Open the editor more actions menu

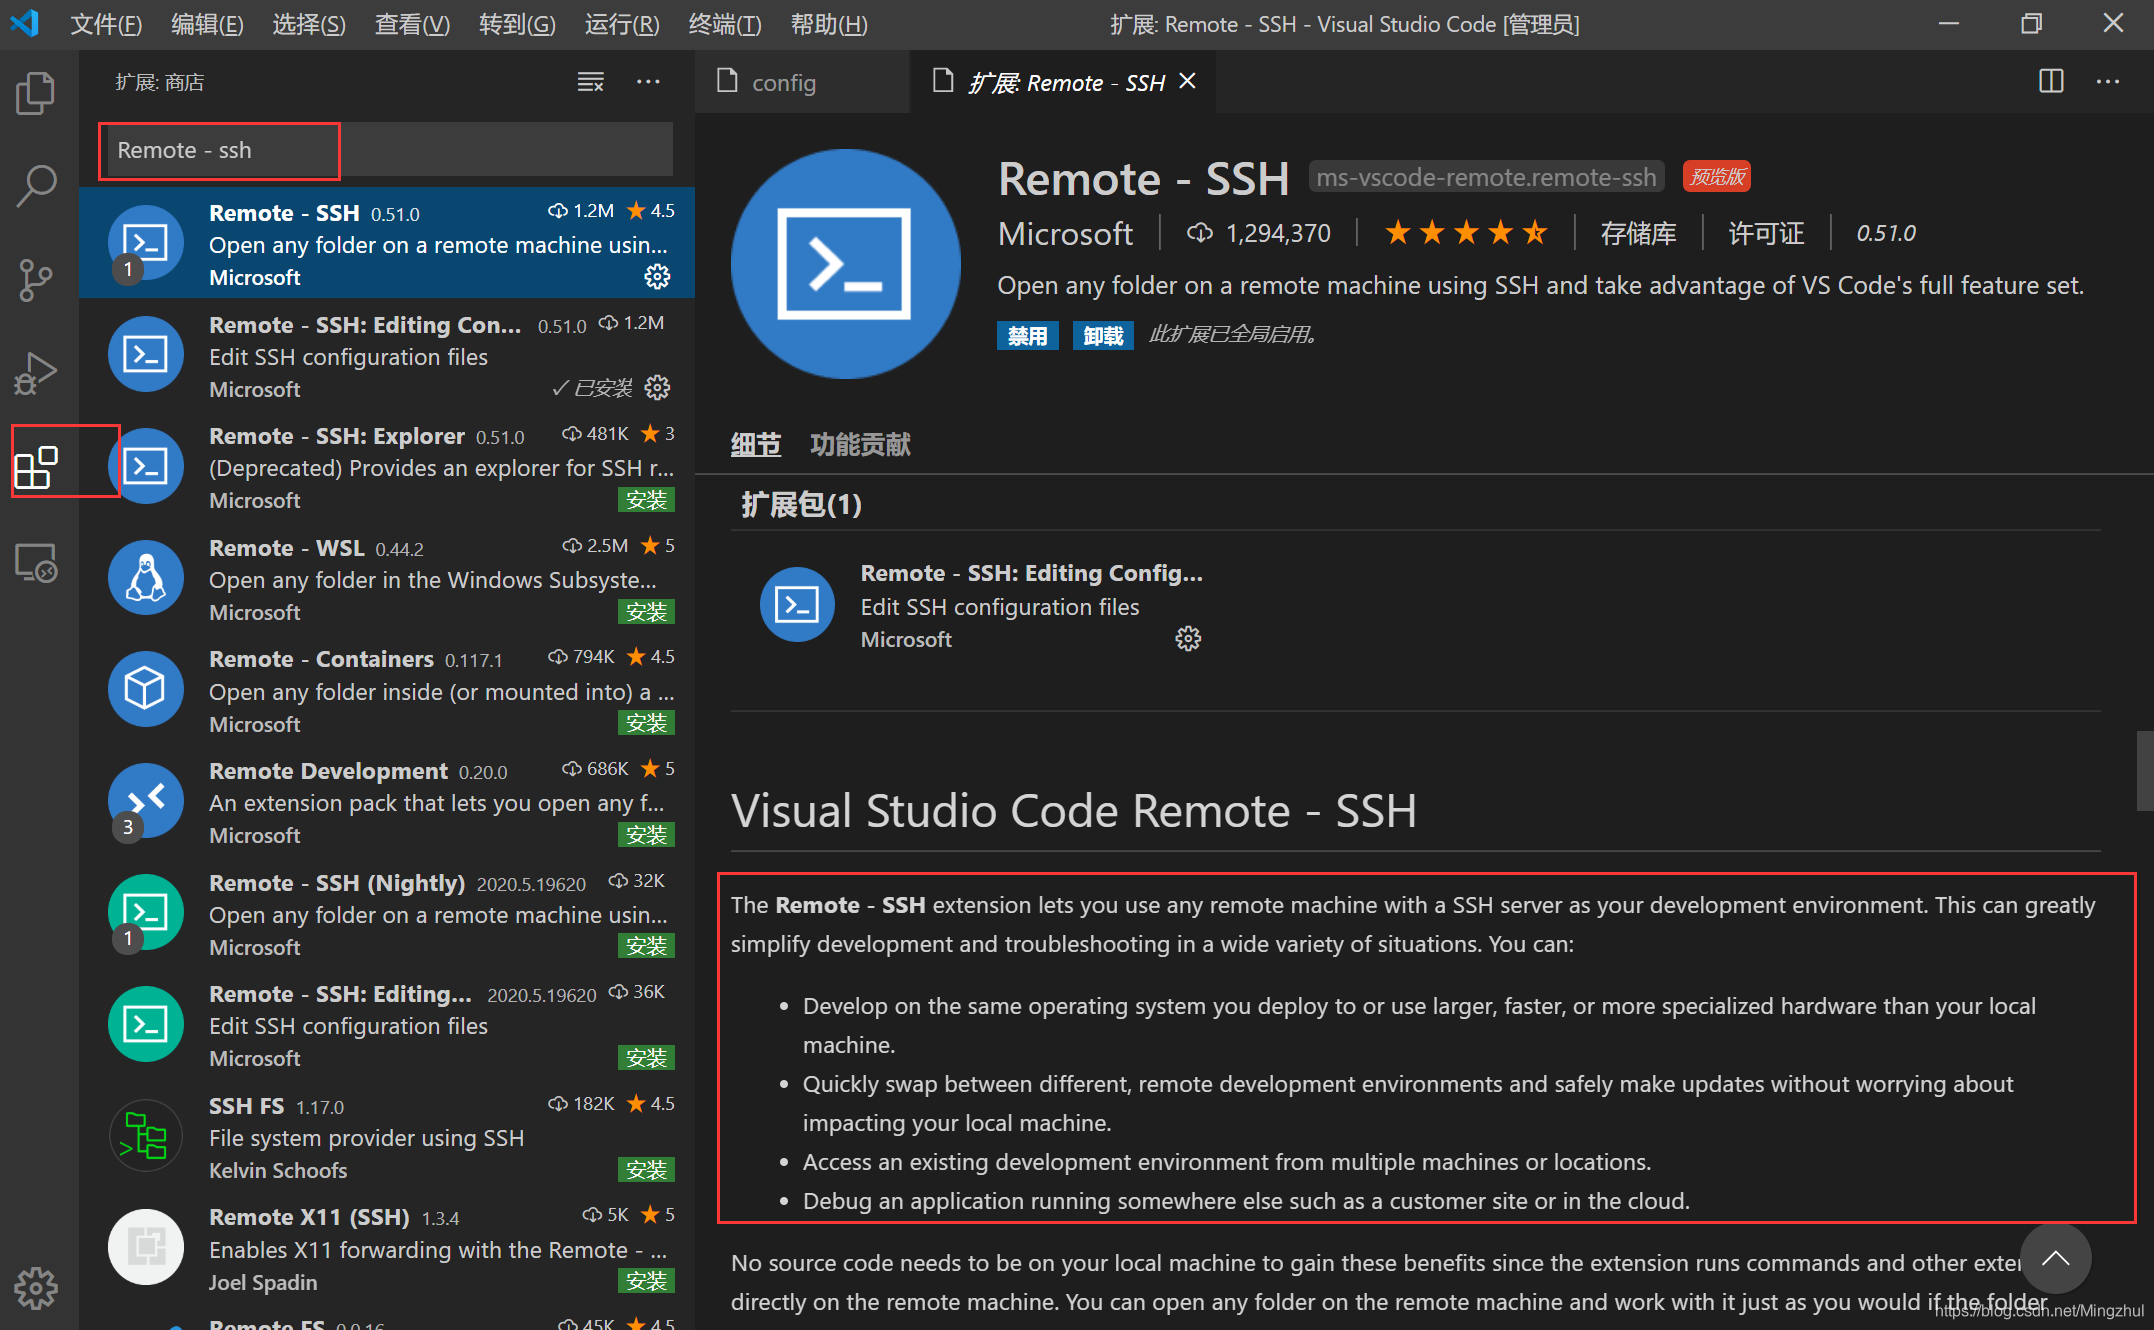point(2108,82)
